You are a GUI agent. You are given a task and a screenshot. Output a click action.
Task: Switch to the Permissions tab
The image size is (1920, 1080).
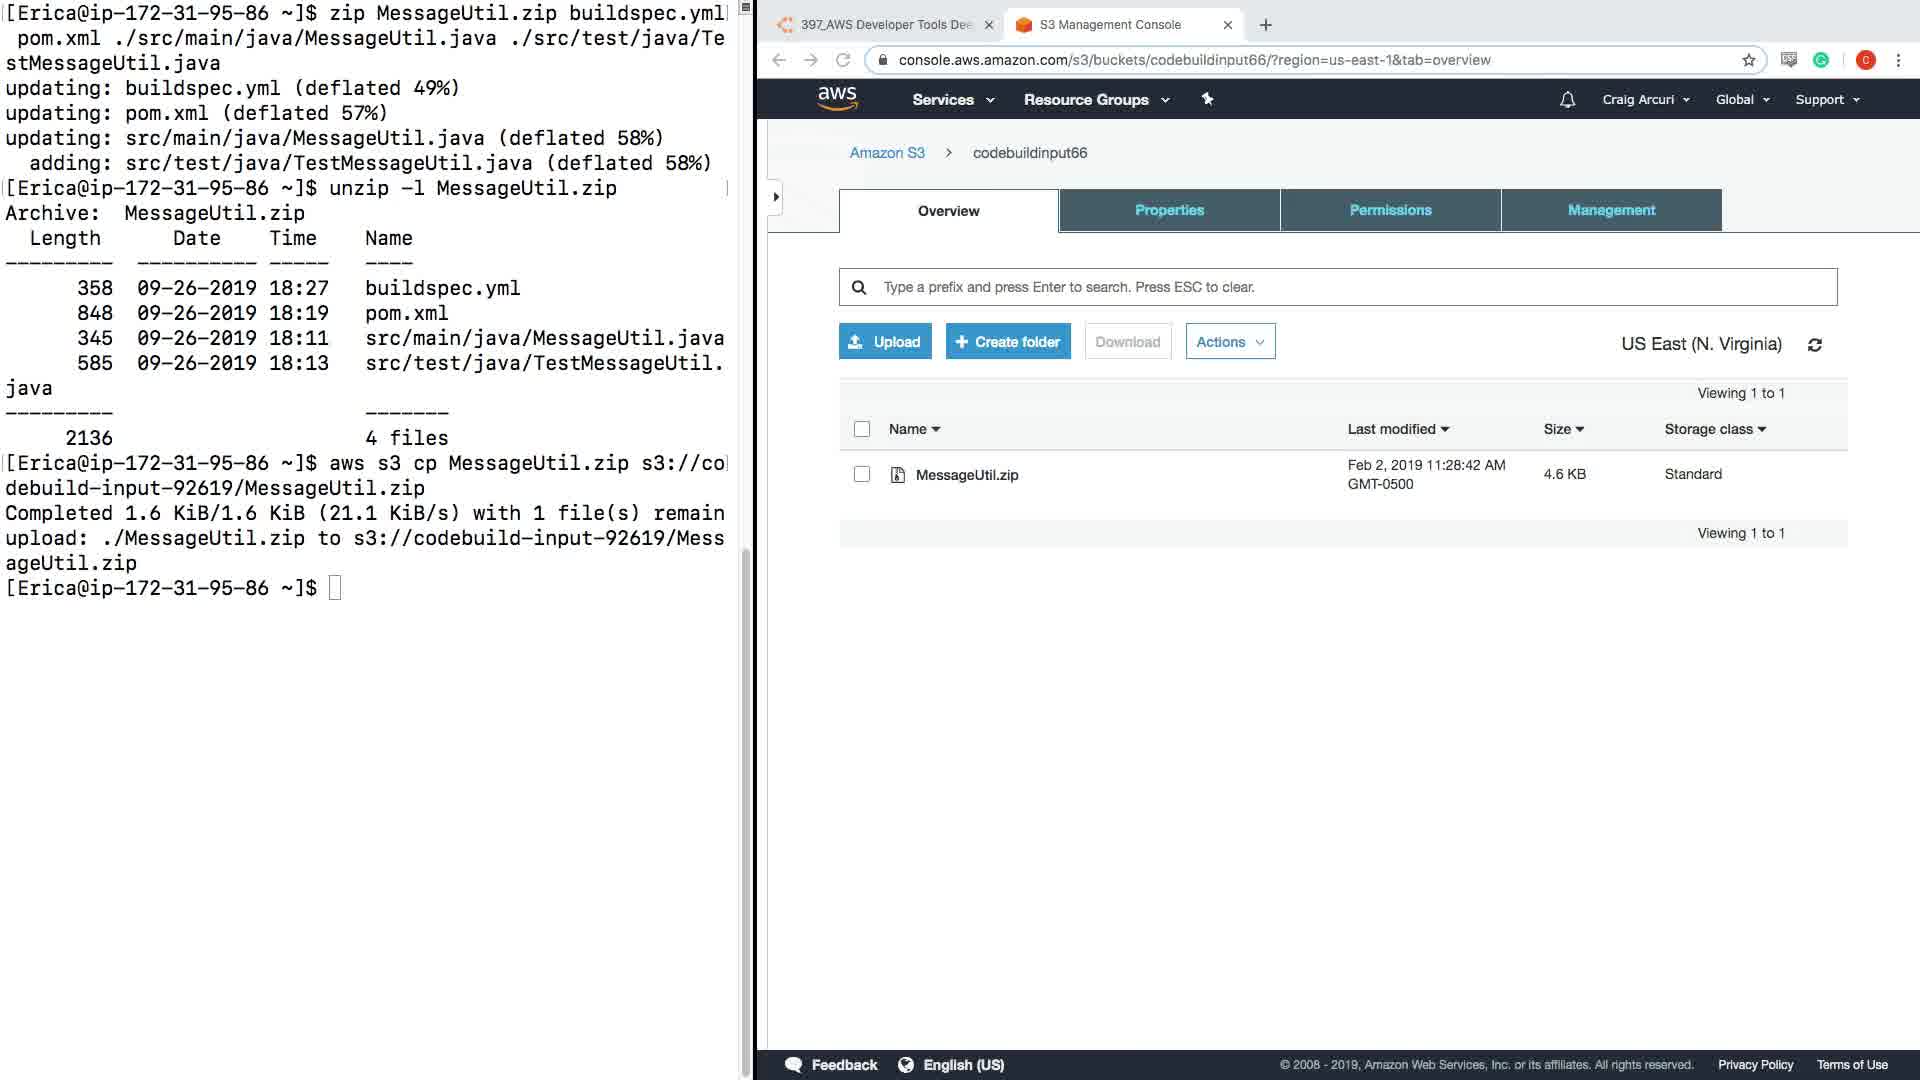(x=1390, y=210)
